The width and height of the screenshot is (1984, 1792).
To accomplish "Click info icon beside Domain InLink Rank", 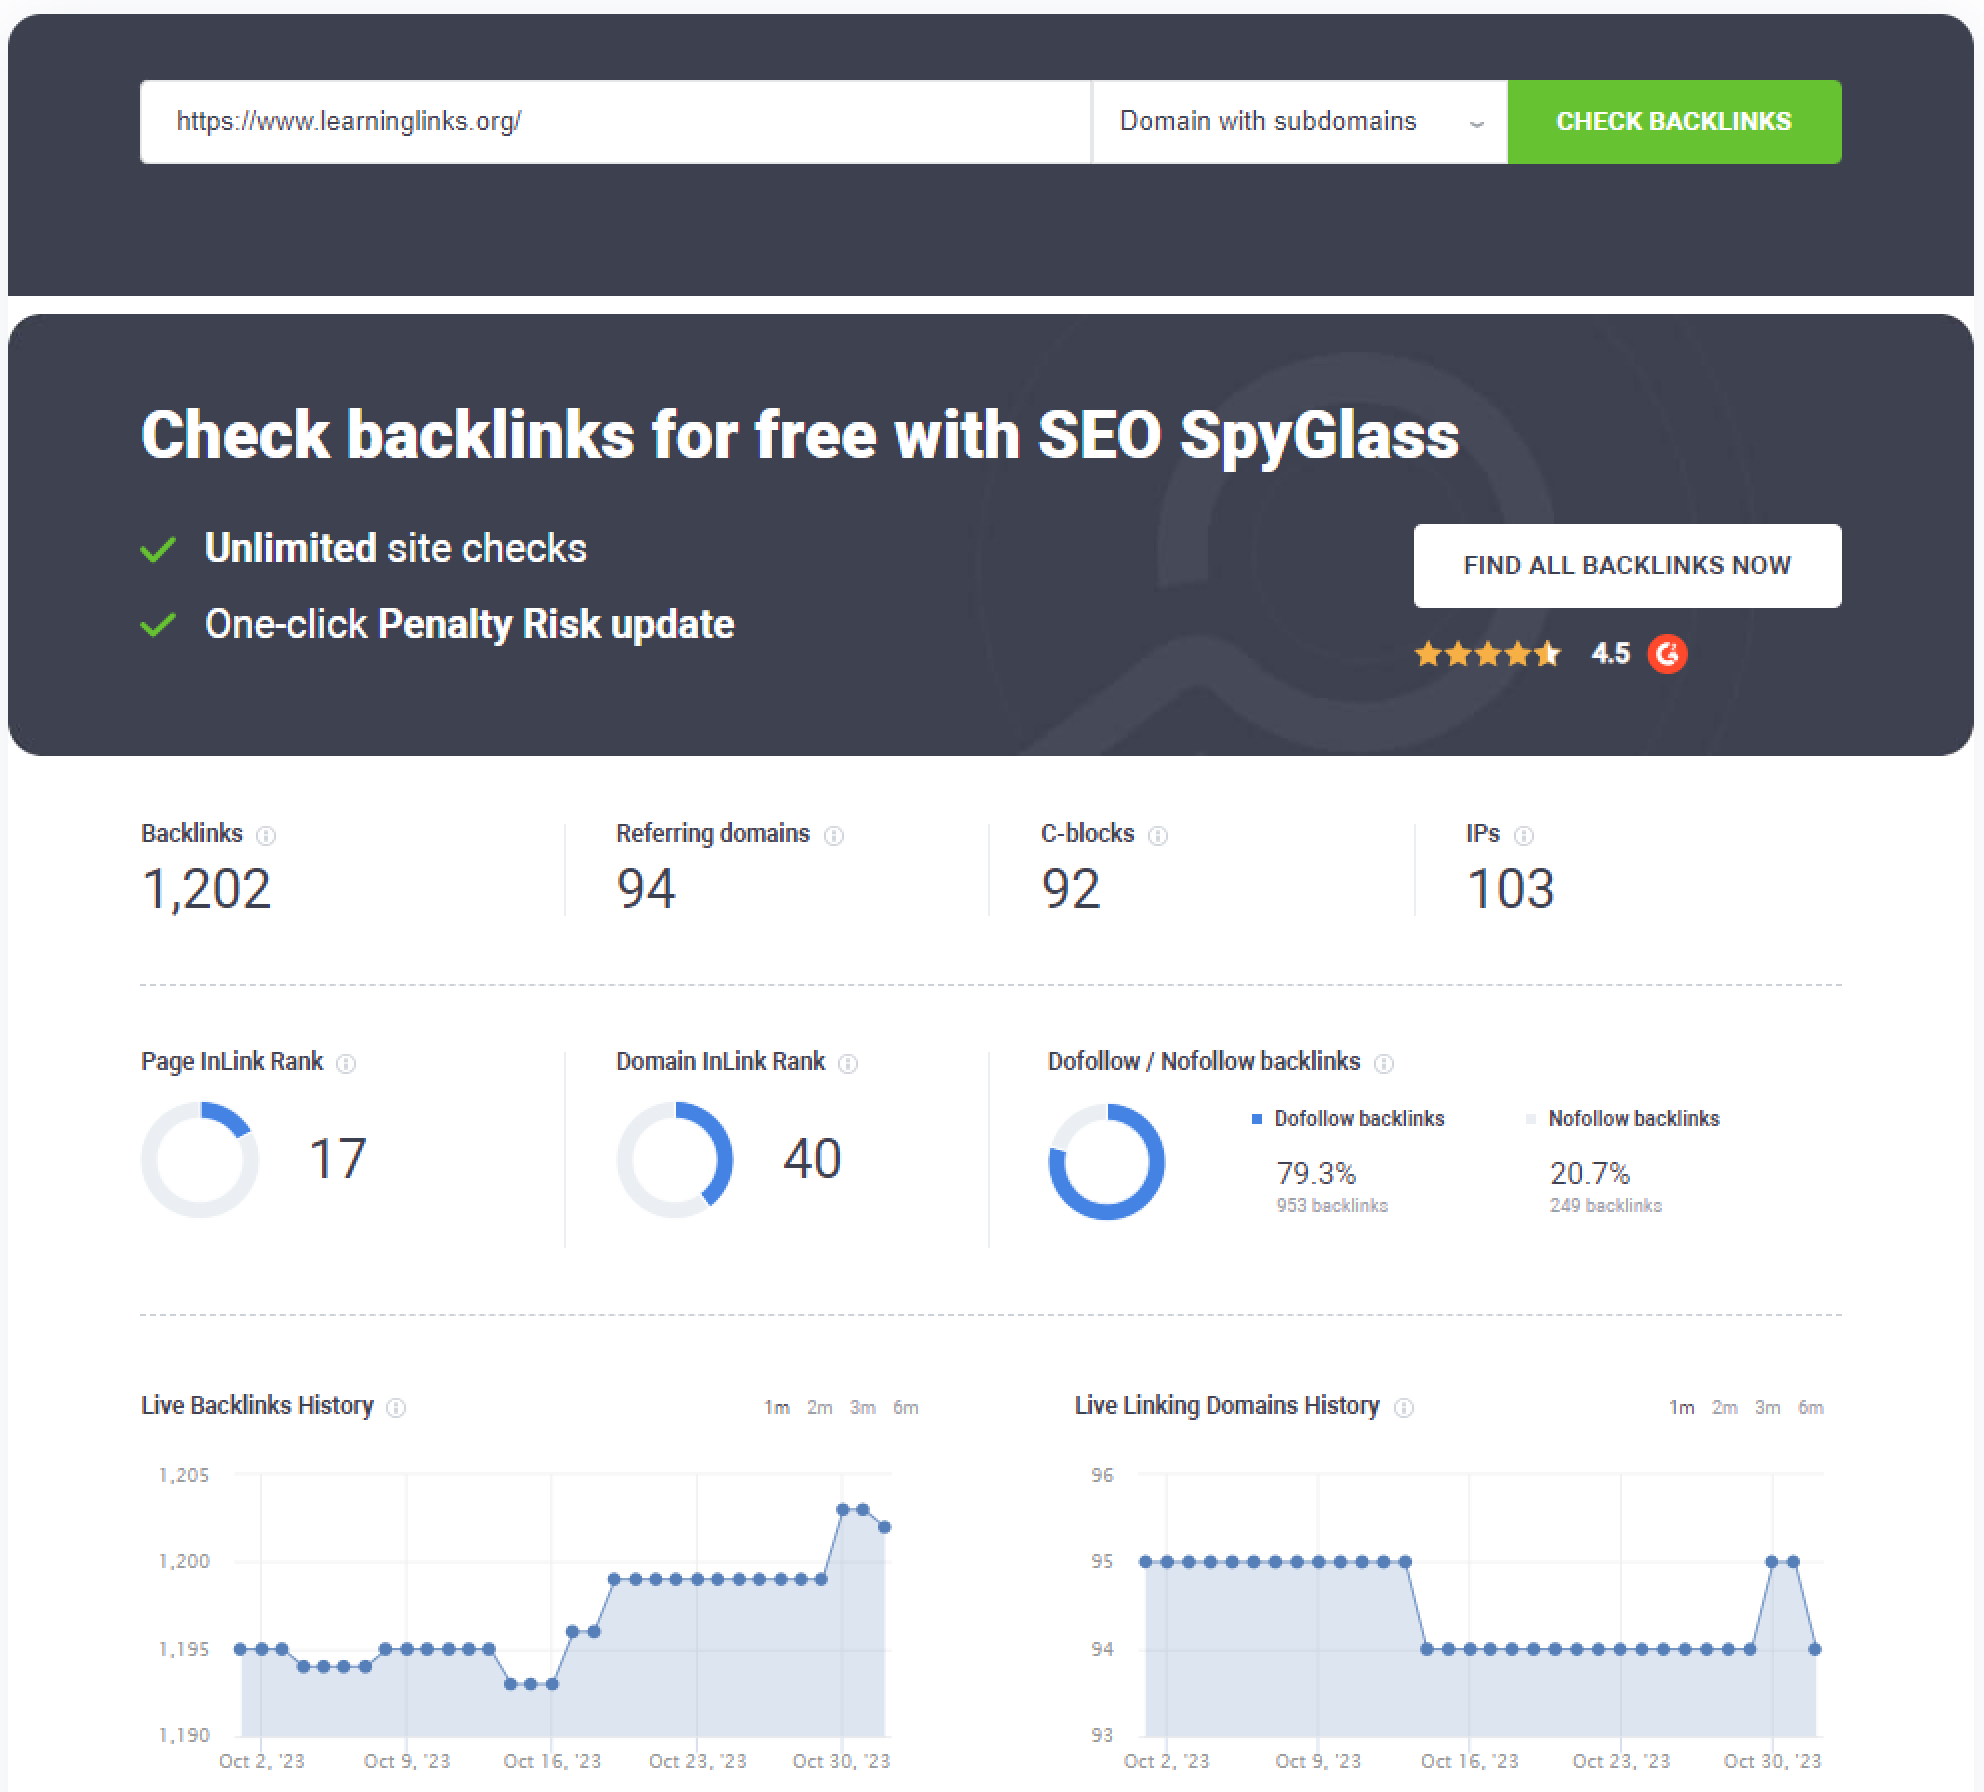I will (x=848, y=1063).
